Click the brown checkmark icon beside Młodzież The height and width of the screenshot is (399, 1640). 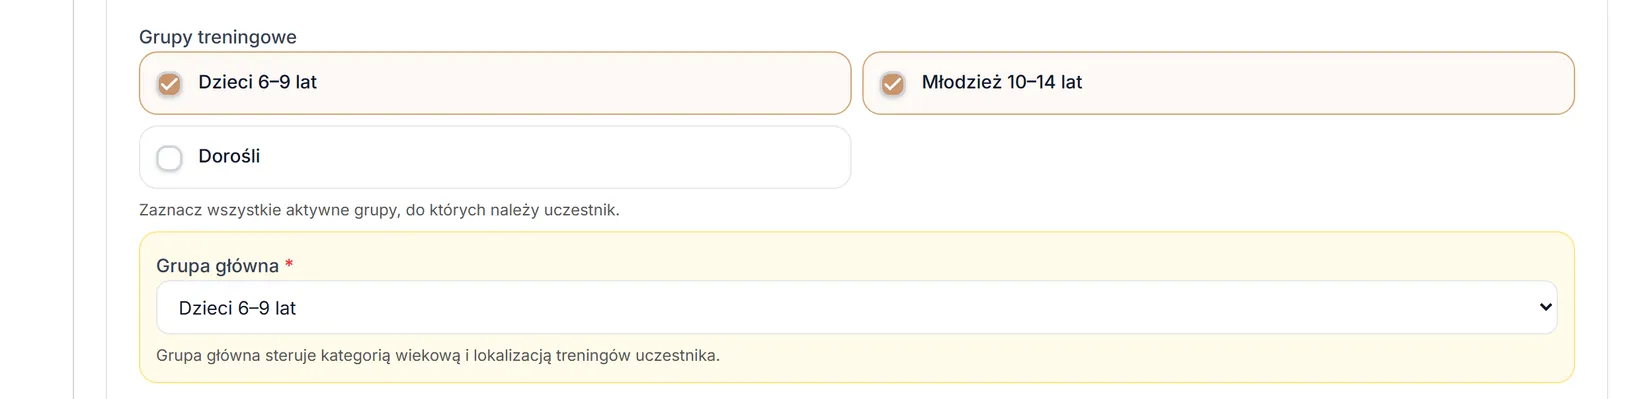[x=893, y=84]
